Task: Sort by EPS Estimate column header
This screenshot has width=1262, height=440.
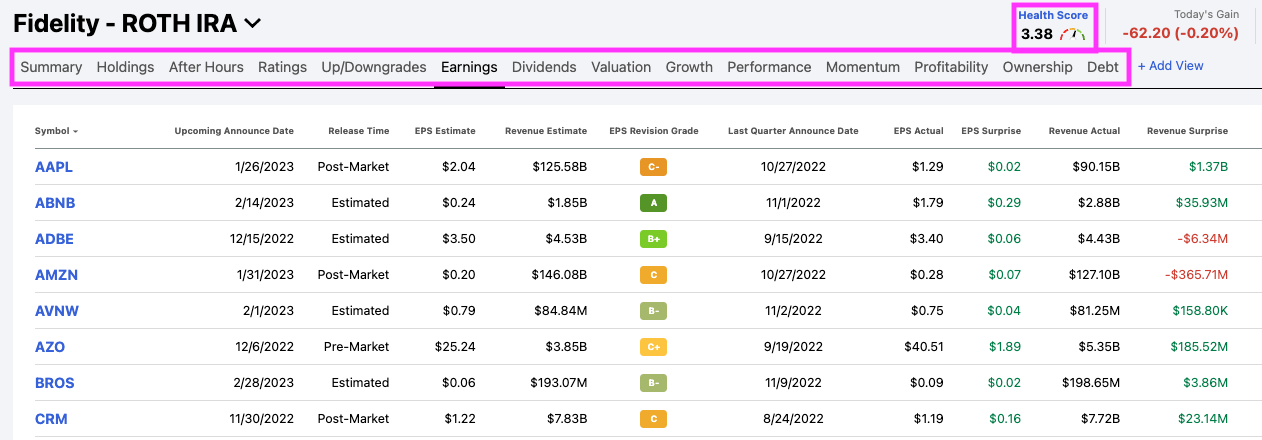Action: [445, 131]
